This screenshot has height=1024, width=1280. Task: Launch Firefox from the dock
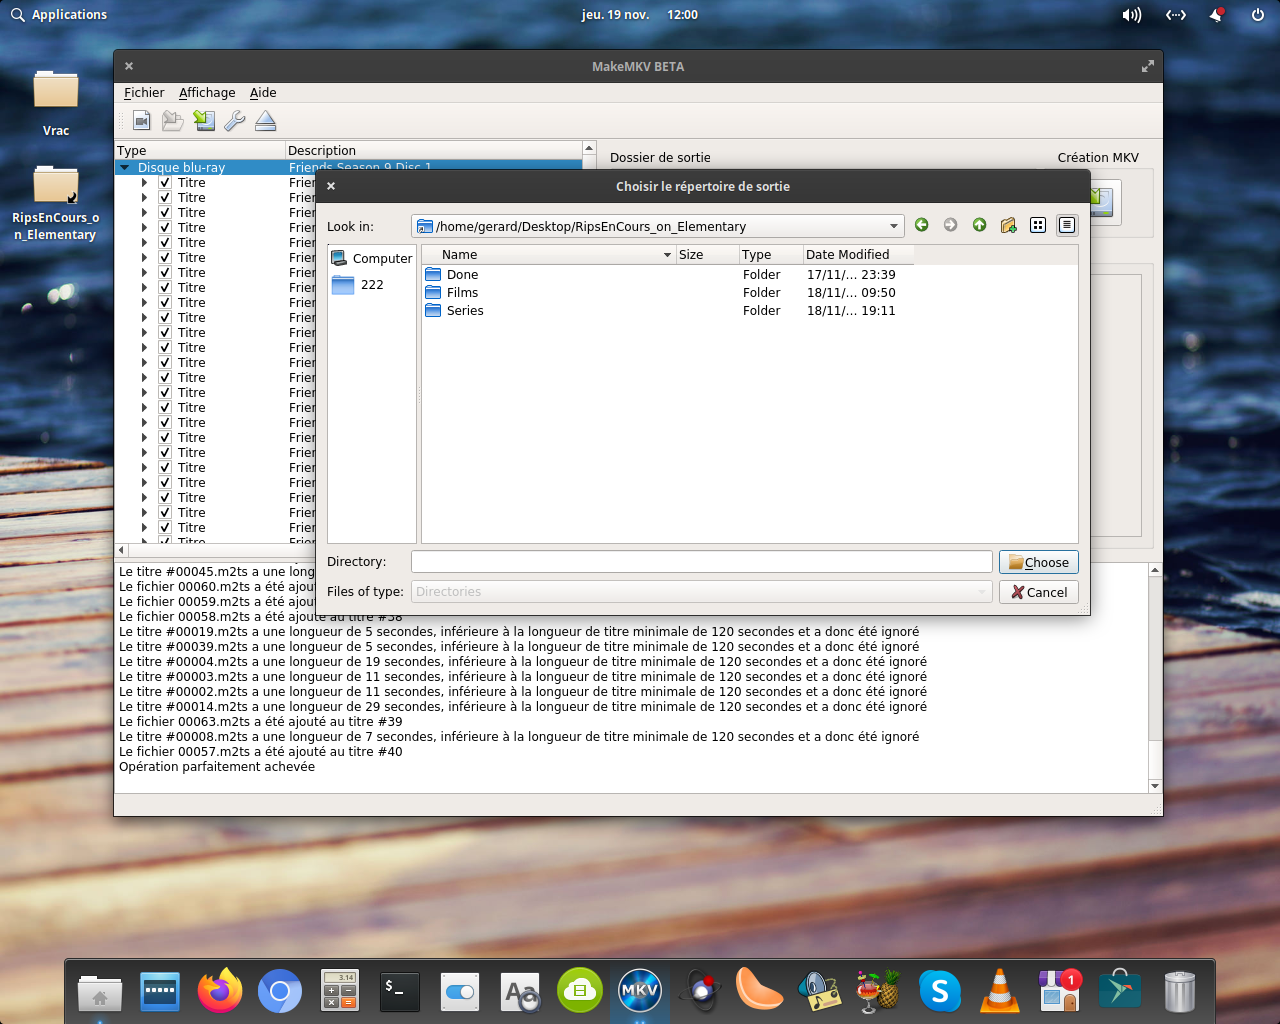[x=220, y=992]
